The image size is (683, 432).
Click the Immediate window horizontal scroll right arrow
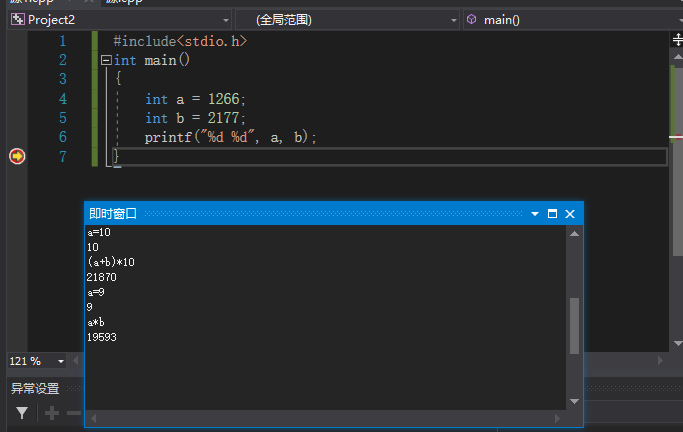tap(557, 418)
